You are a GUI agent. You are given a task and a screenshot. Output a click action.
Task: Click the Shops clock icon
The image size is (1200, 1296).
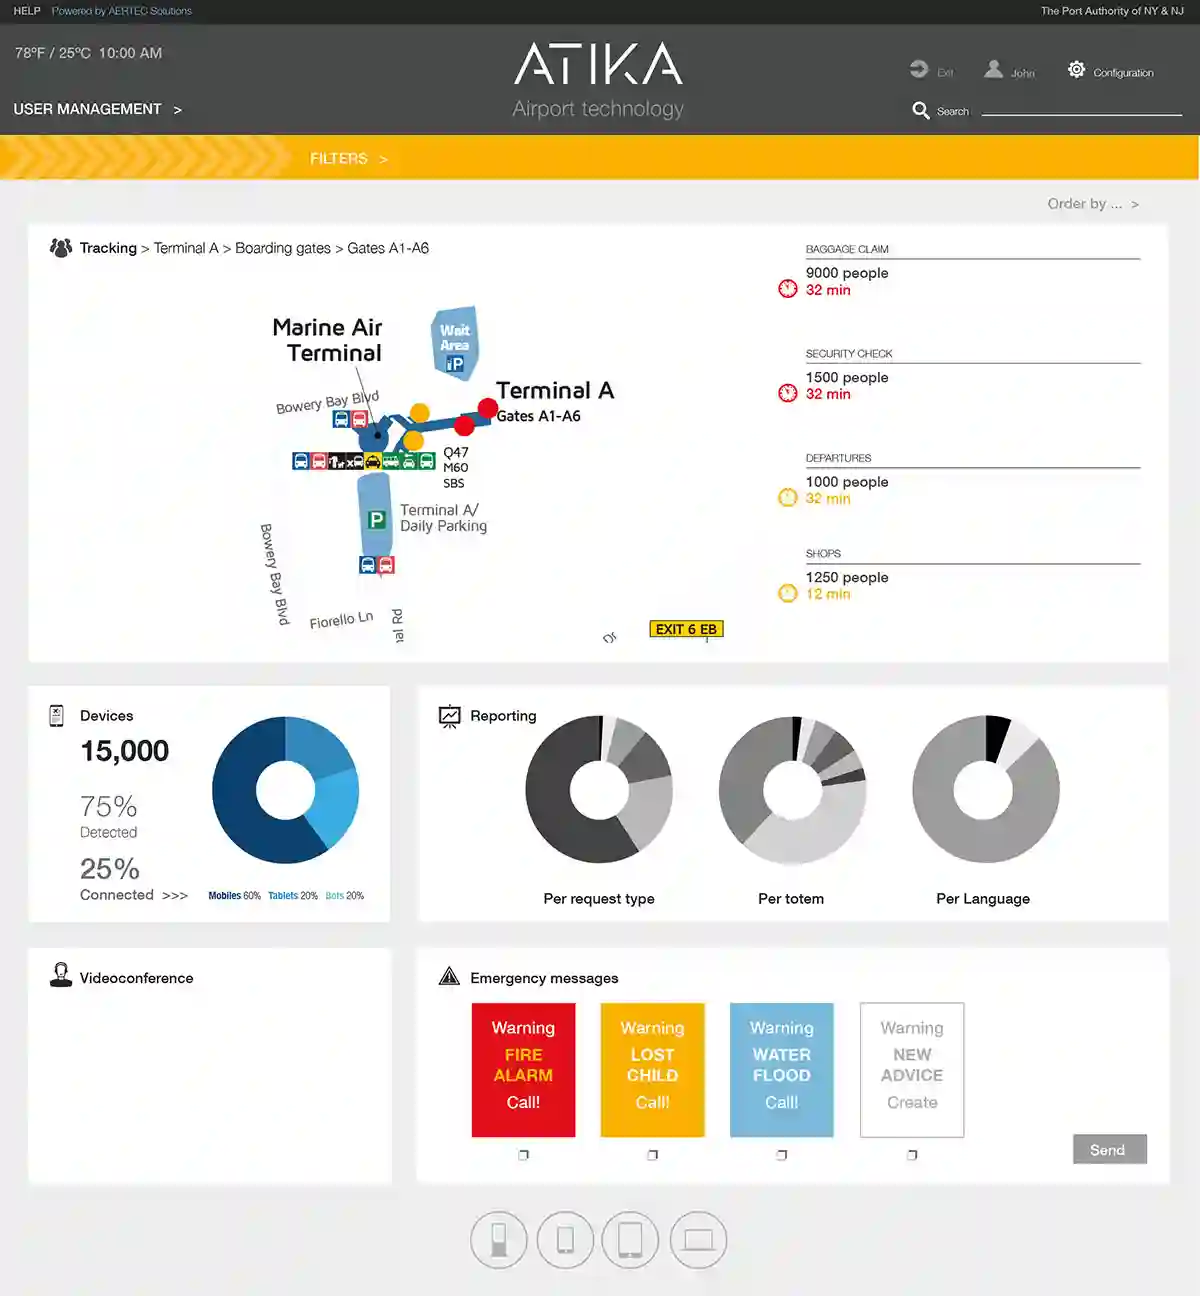pyautogui.click(x=788, y=593)
